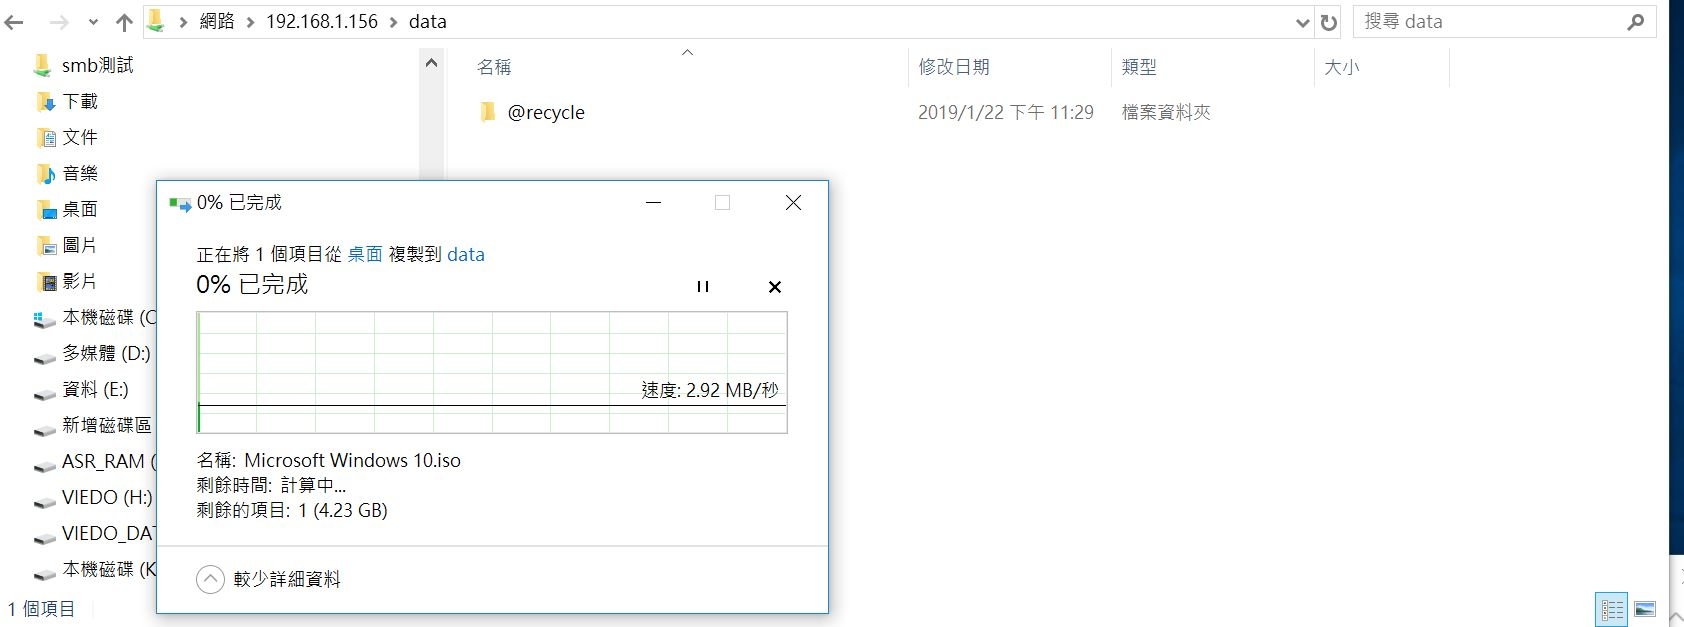Pause the file copy operation

tap(703, 286)
